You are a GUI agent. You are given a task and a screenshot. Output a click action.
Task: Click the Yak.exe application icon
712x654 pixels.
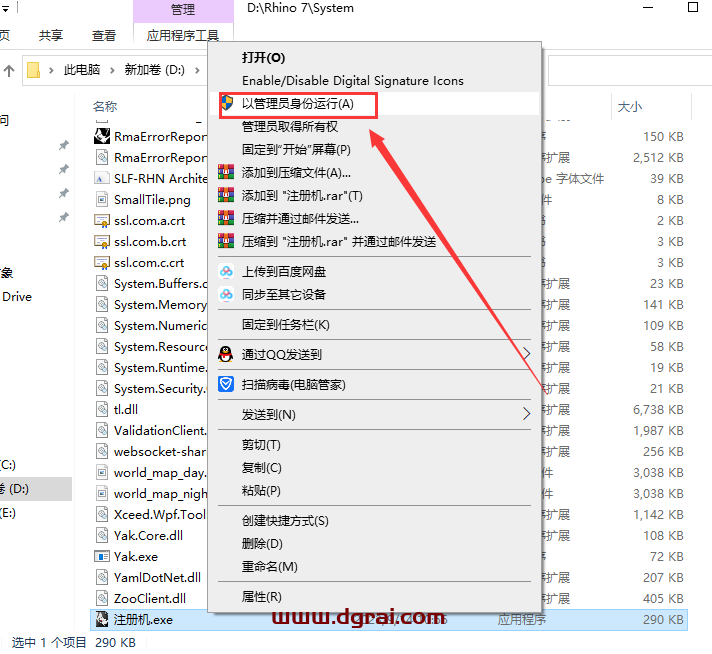click(x=102, y=556)
